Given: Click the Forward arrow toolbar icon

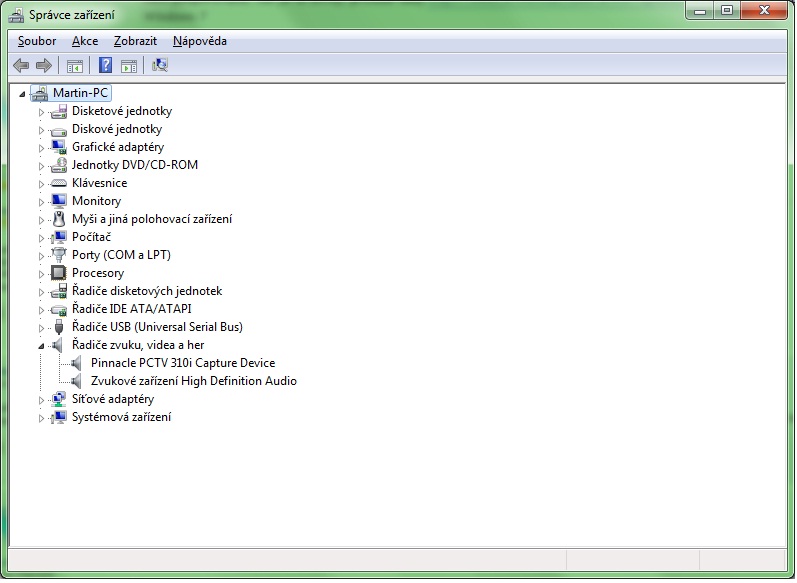Looking at the screenshot, I should pos(44,66).
